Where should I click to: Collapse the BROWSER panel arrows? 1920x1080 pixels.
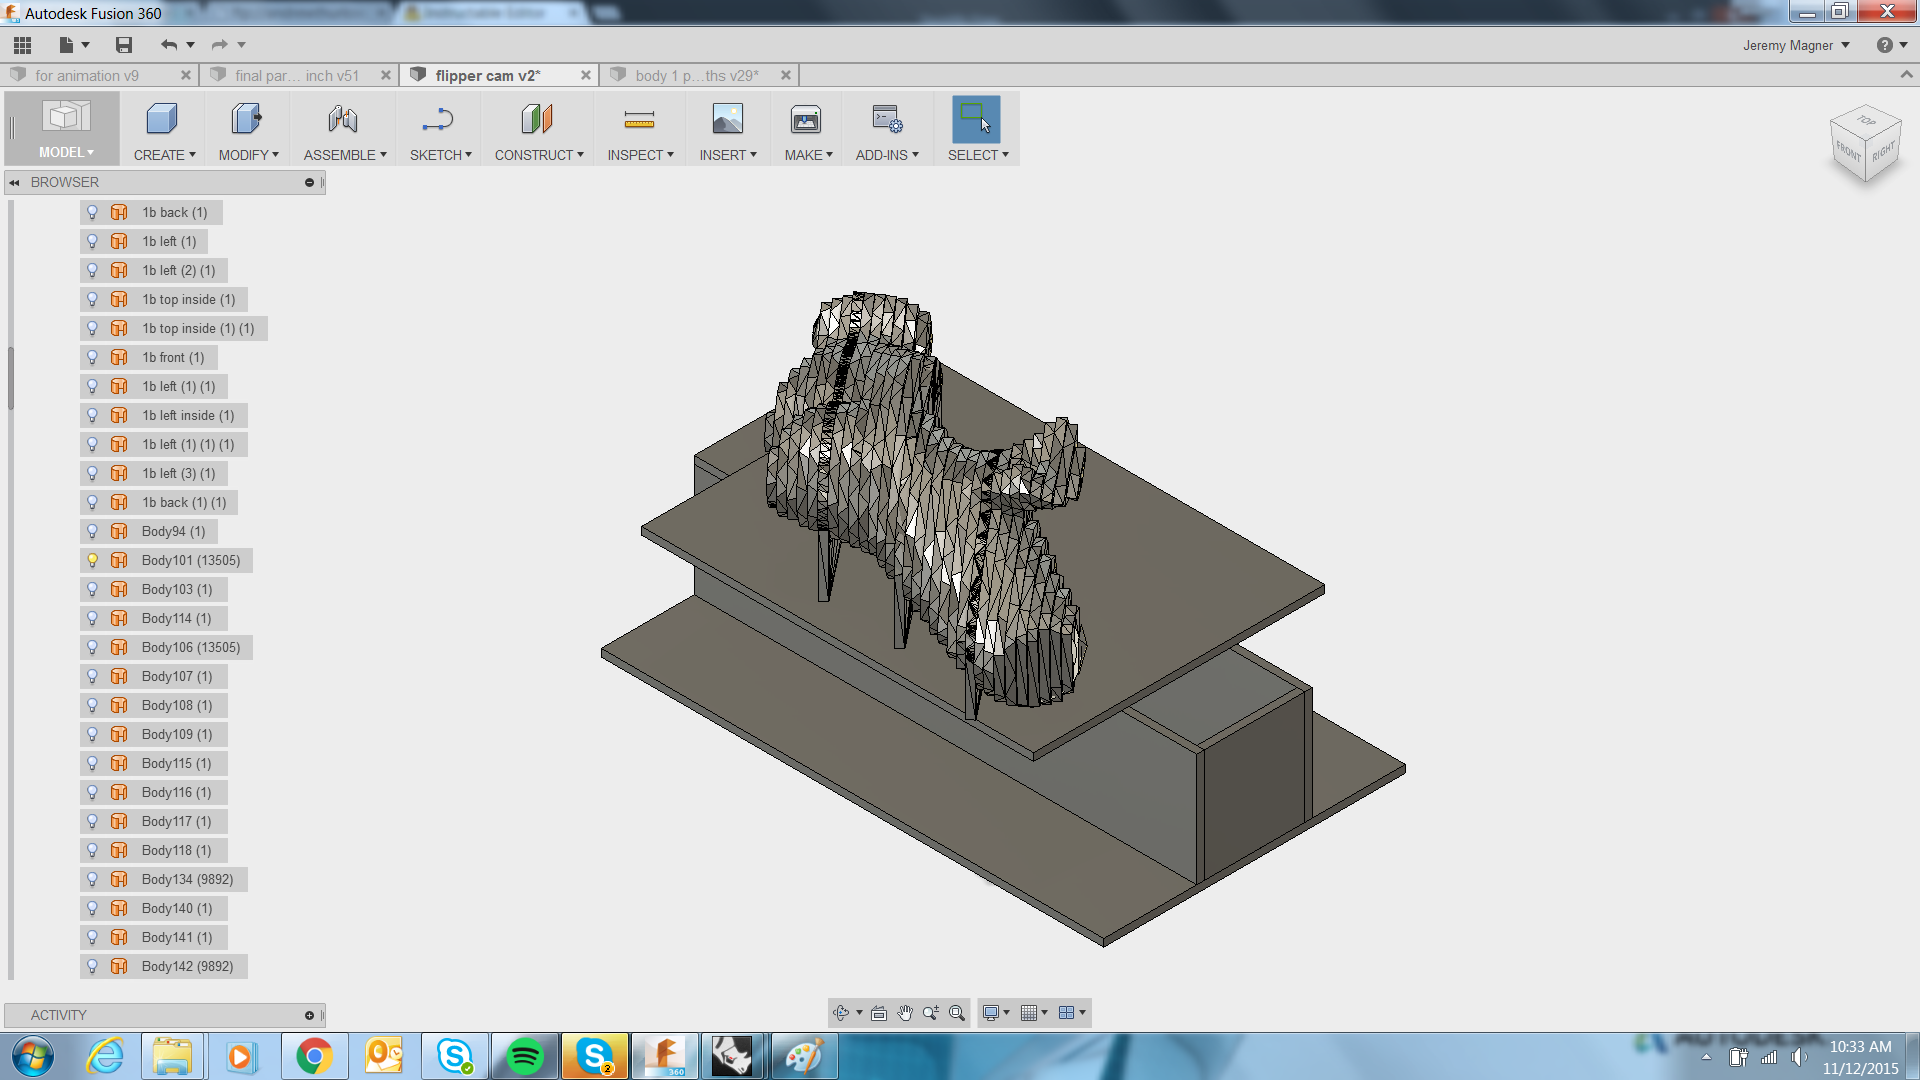(x=15, y=183)
